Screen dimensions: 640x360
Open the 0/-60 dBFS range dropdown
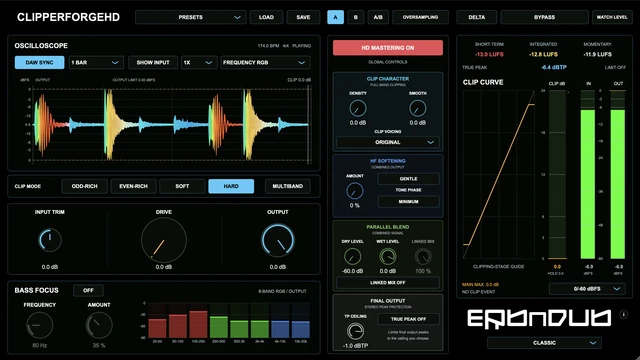tap(587, 289)
